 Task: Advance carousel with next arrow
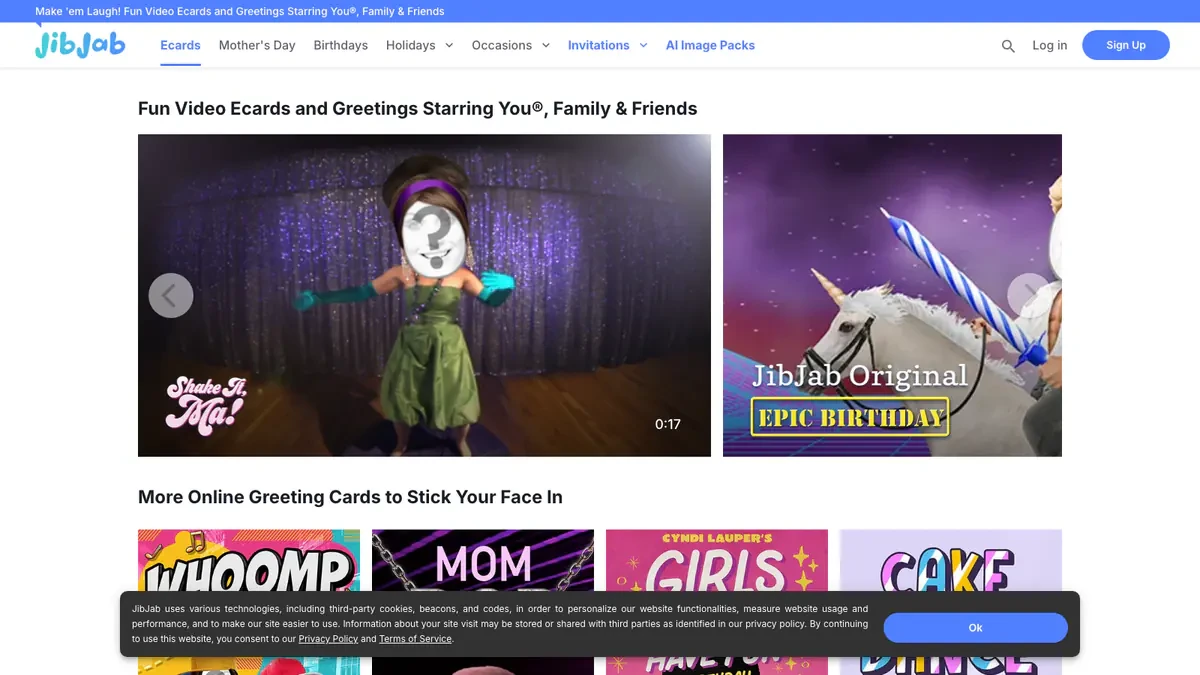pos(1029,295)
